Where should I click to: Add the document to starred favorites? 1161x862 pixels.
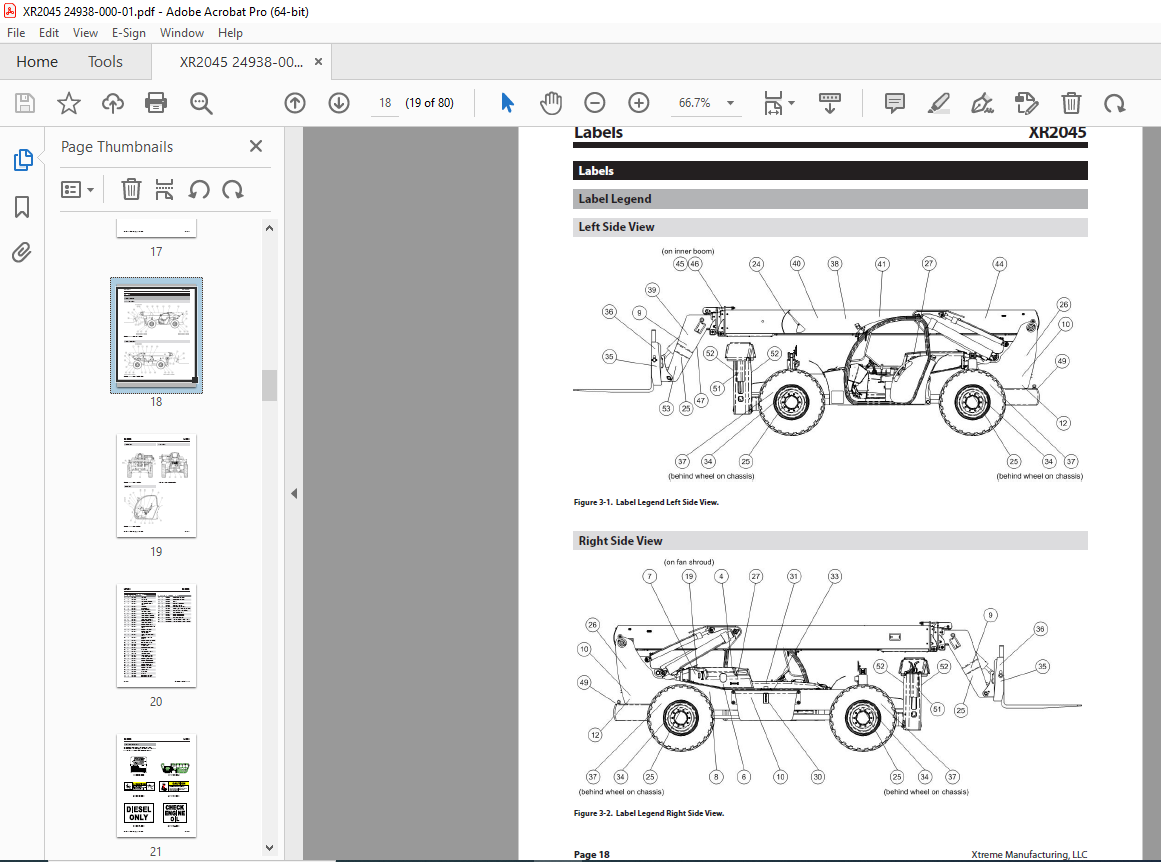pos(69,103)
